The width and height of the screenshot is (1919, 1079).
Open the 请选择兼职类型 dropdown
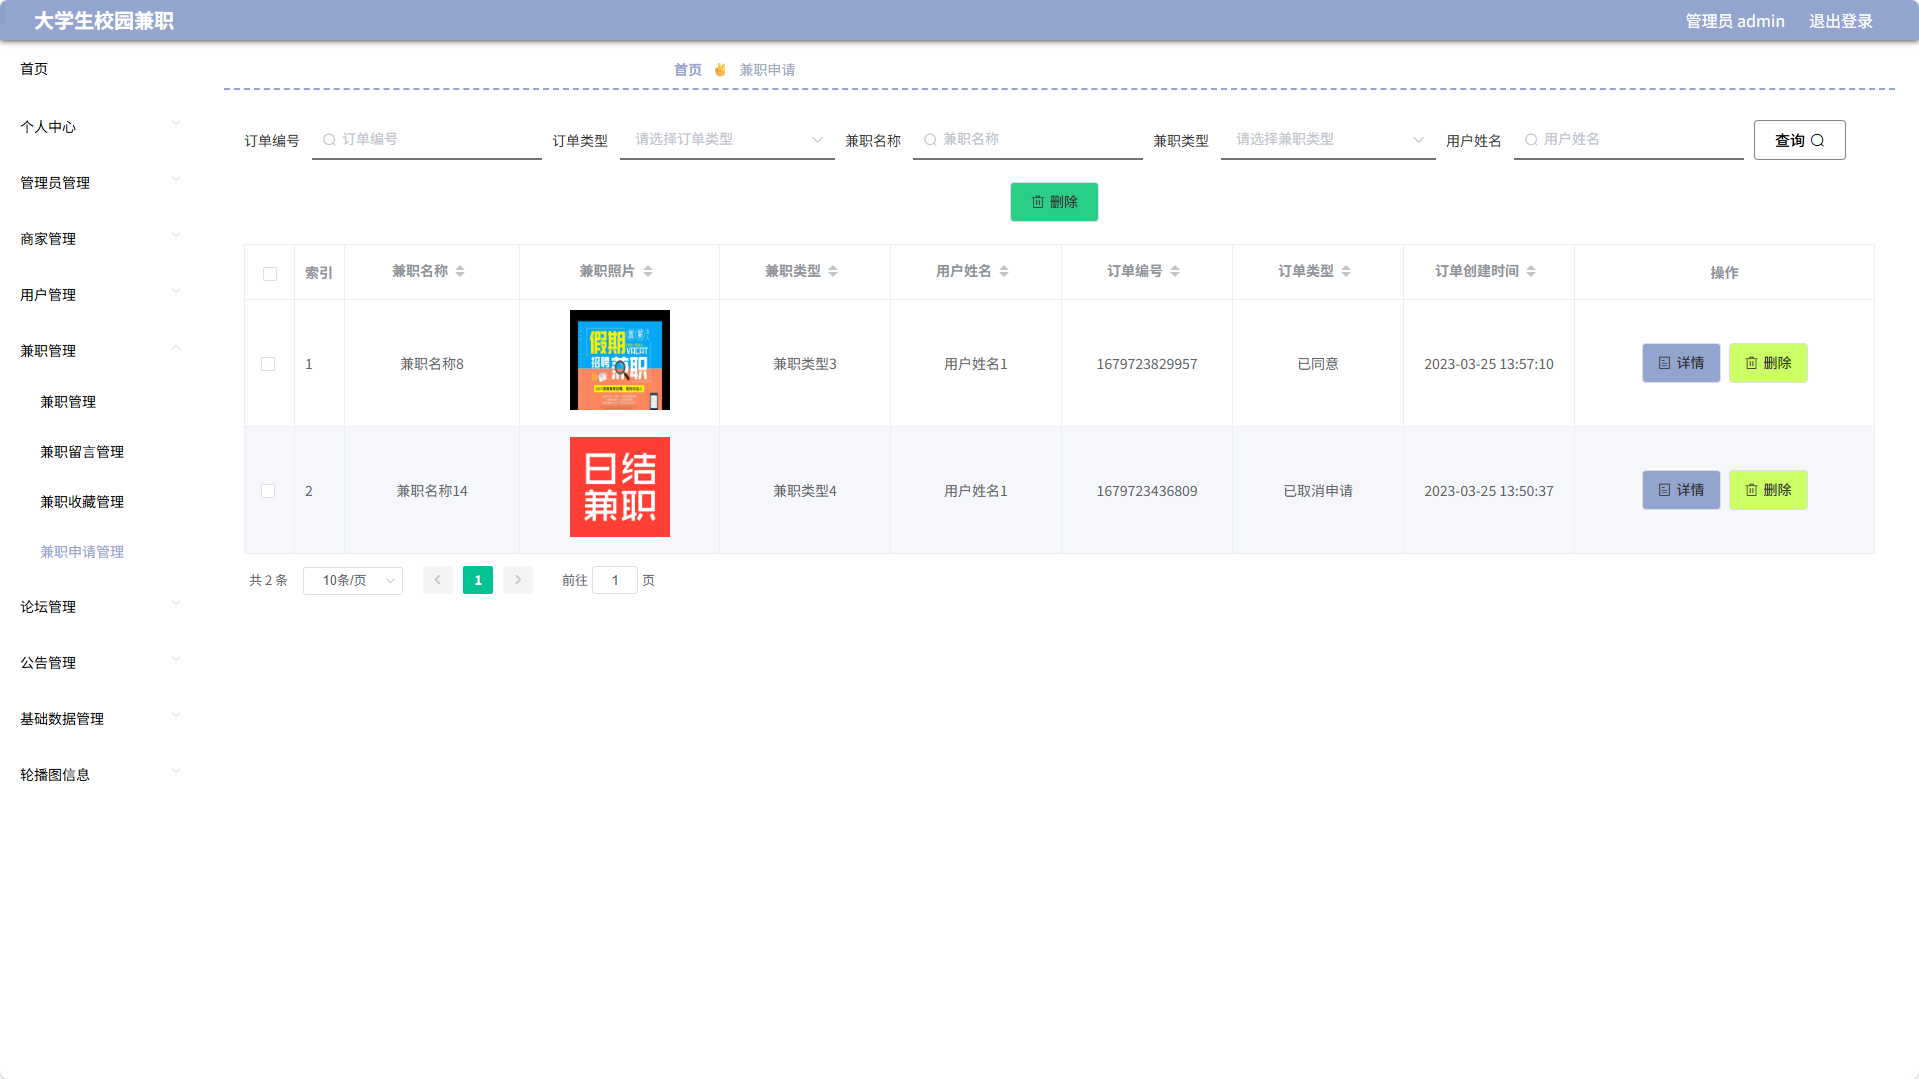tap(1327, 140)
